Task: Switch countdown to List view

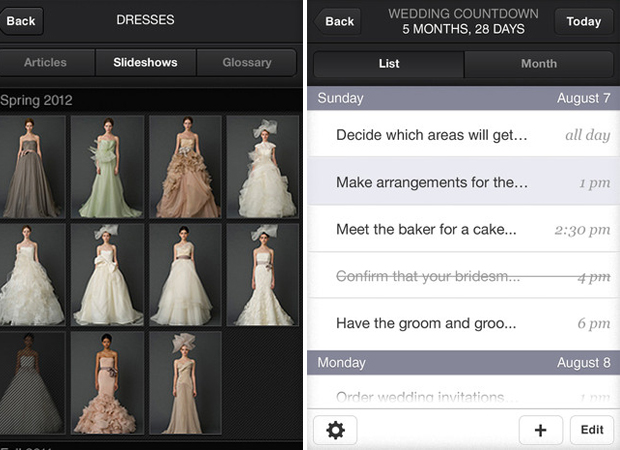Action: pos(389,64)
